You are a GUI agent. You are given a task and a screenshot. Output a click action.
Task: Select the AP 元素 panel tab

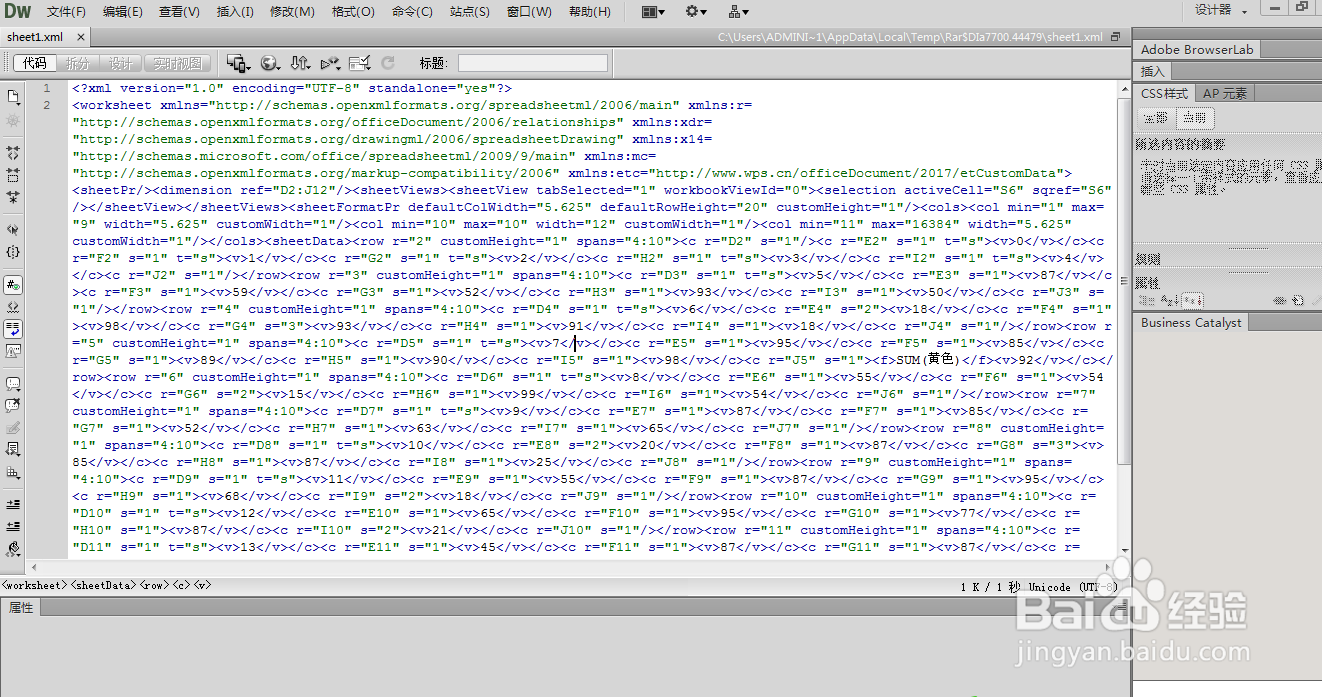pos(1225,93)
